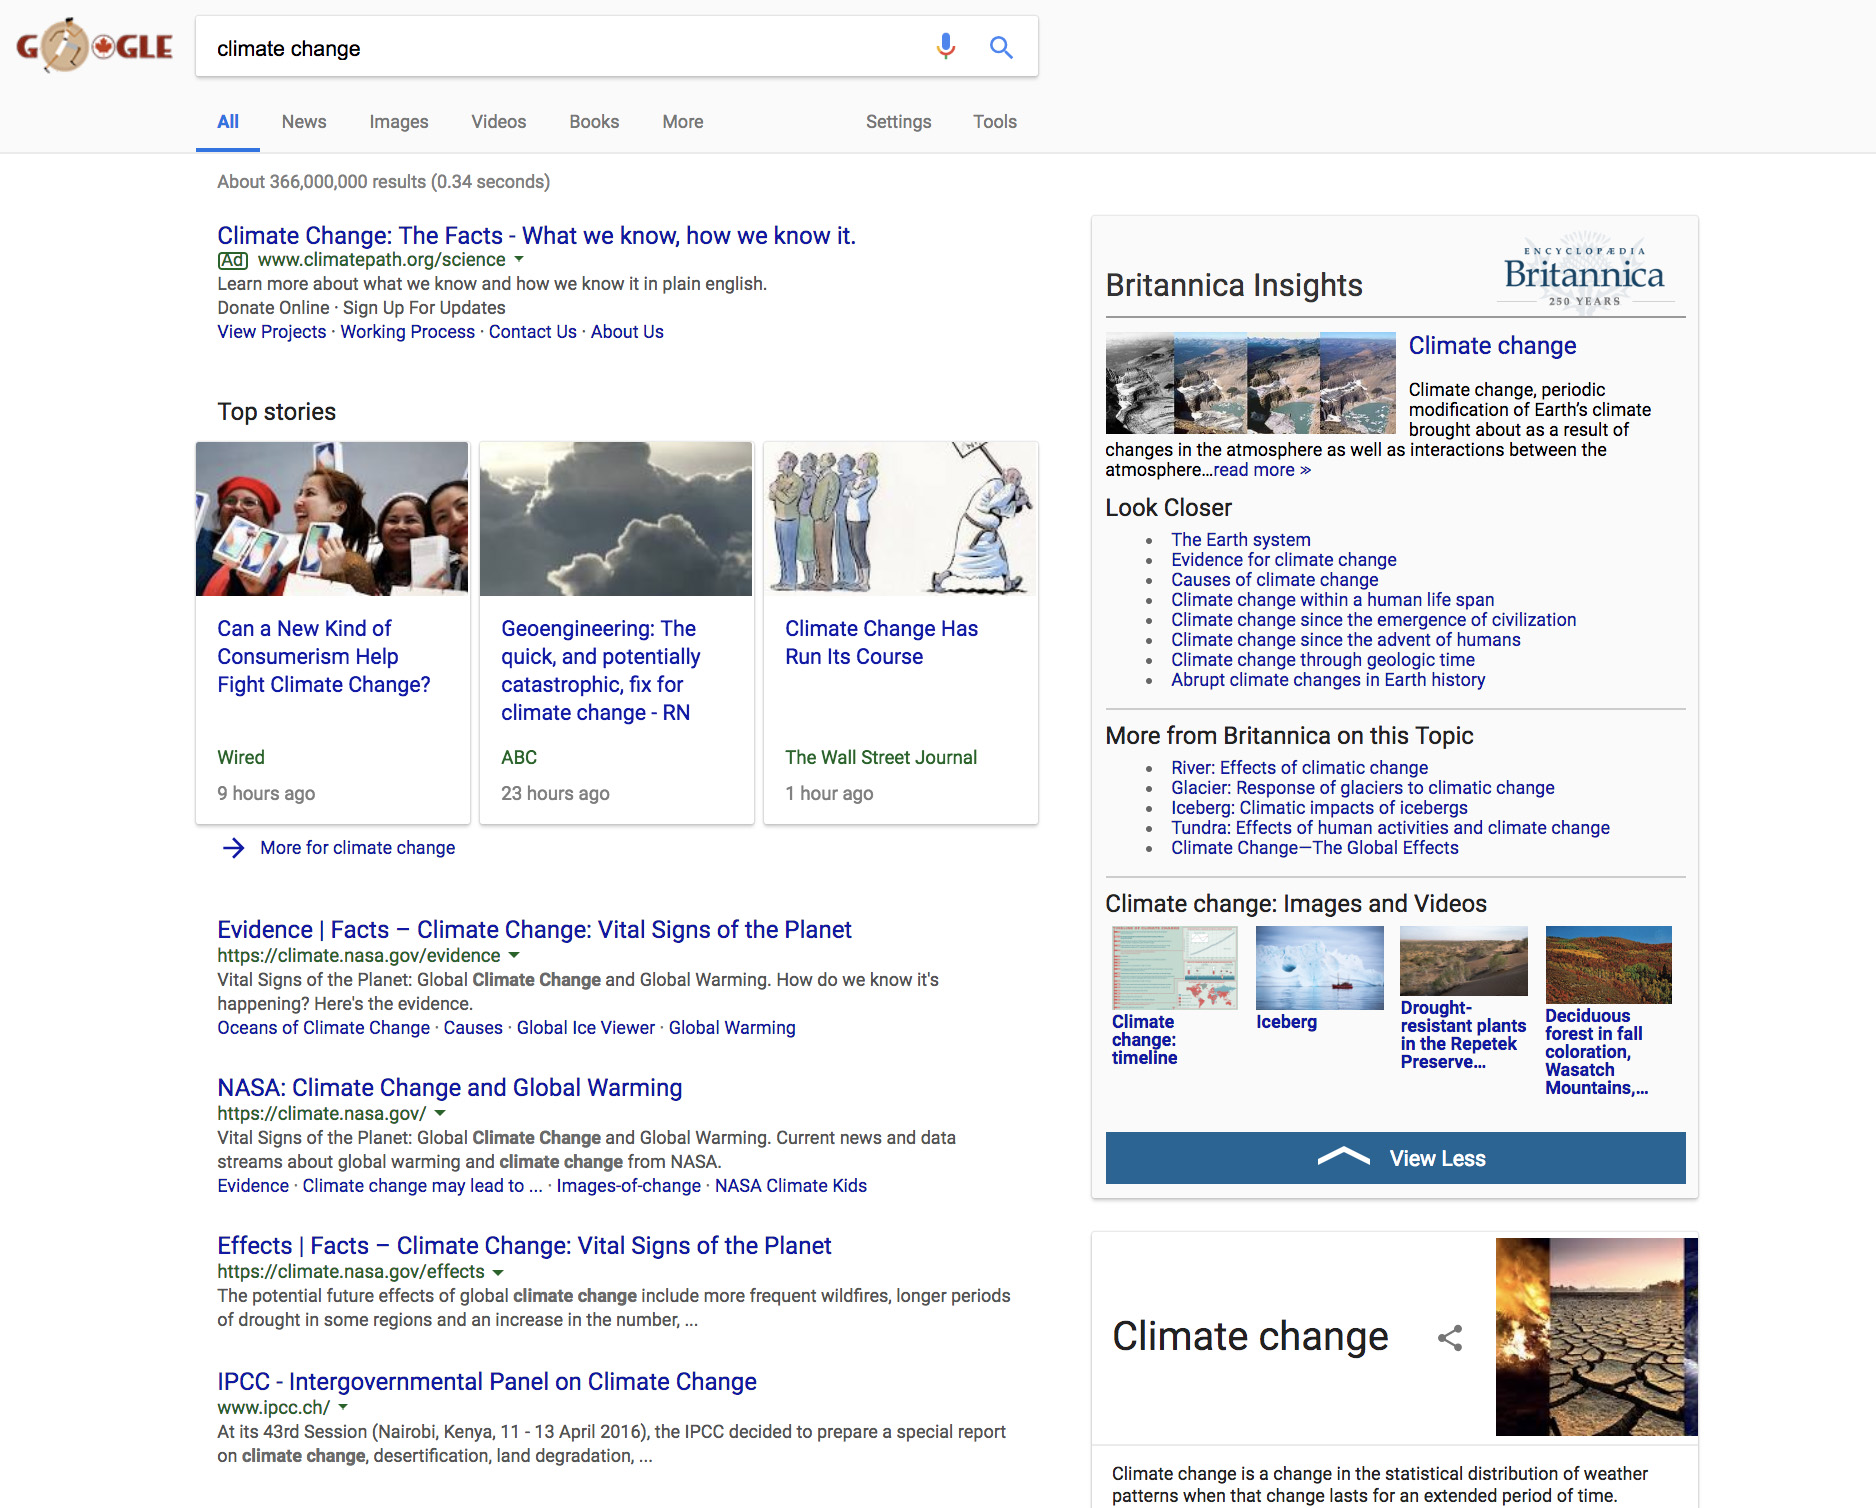This screenshot has width=1876, height=1508.
Task: Open the IPCC Intergovernmental Panel result
Action: pos(487,1382)
